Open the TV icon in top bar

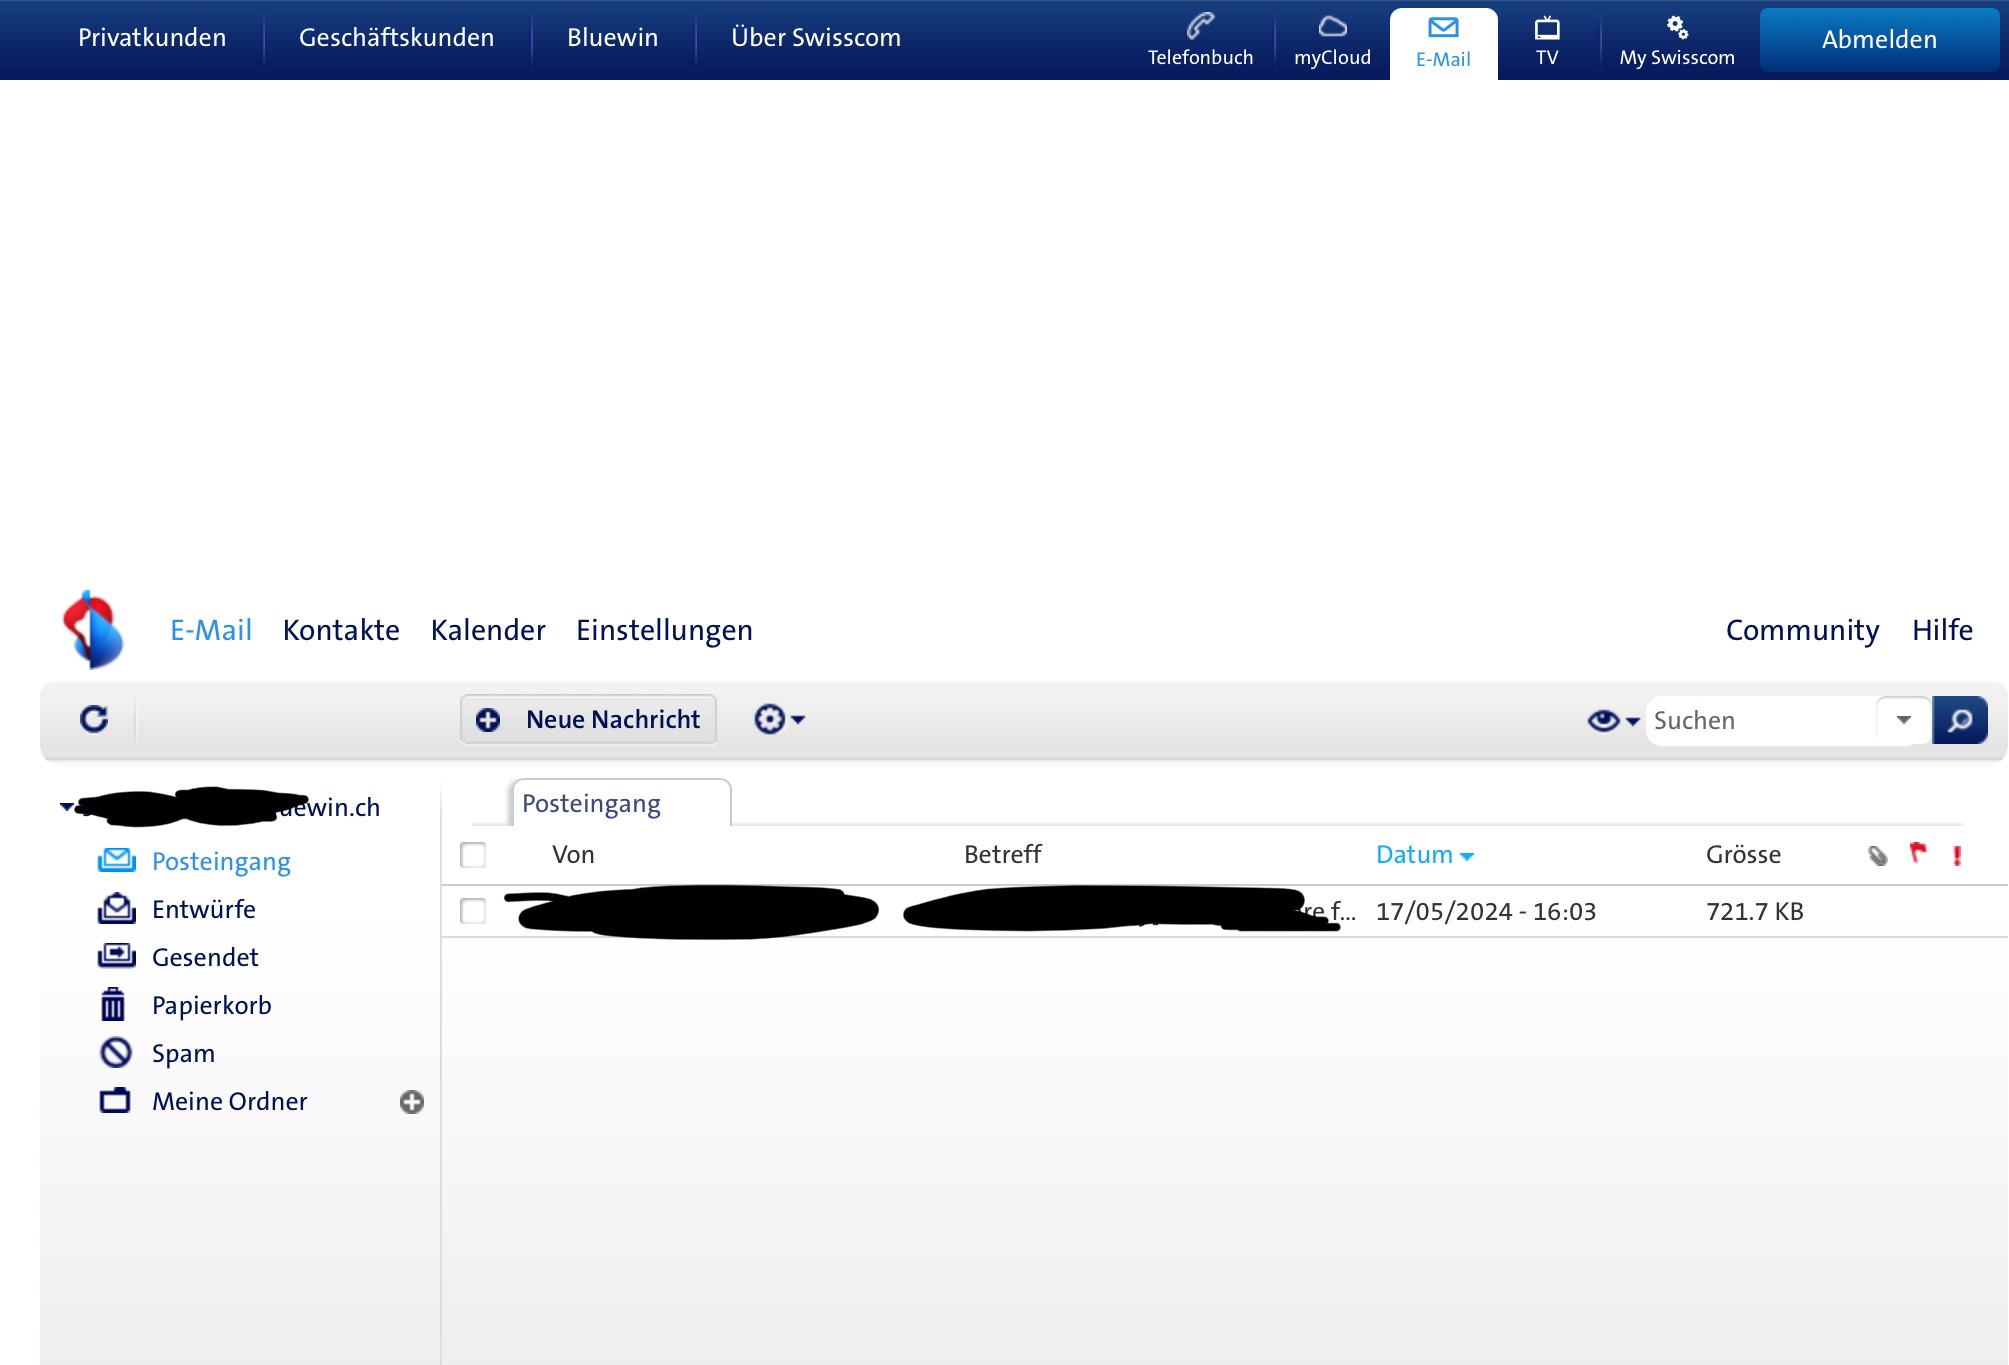(x=1546, y=28)
